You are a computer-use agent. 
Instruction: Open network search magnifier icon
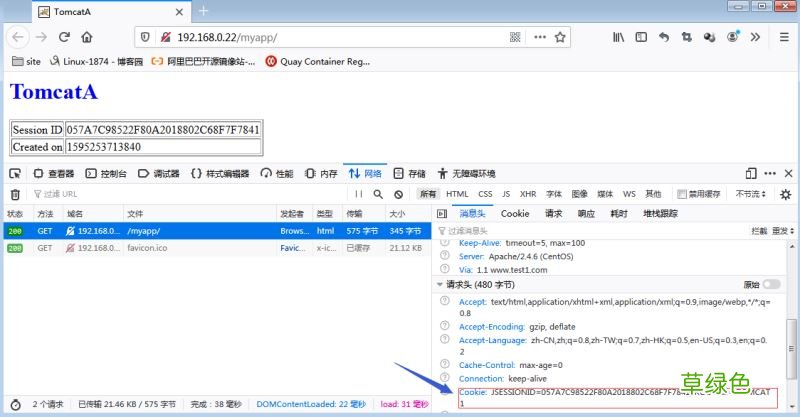point(378,194)
